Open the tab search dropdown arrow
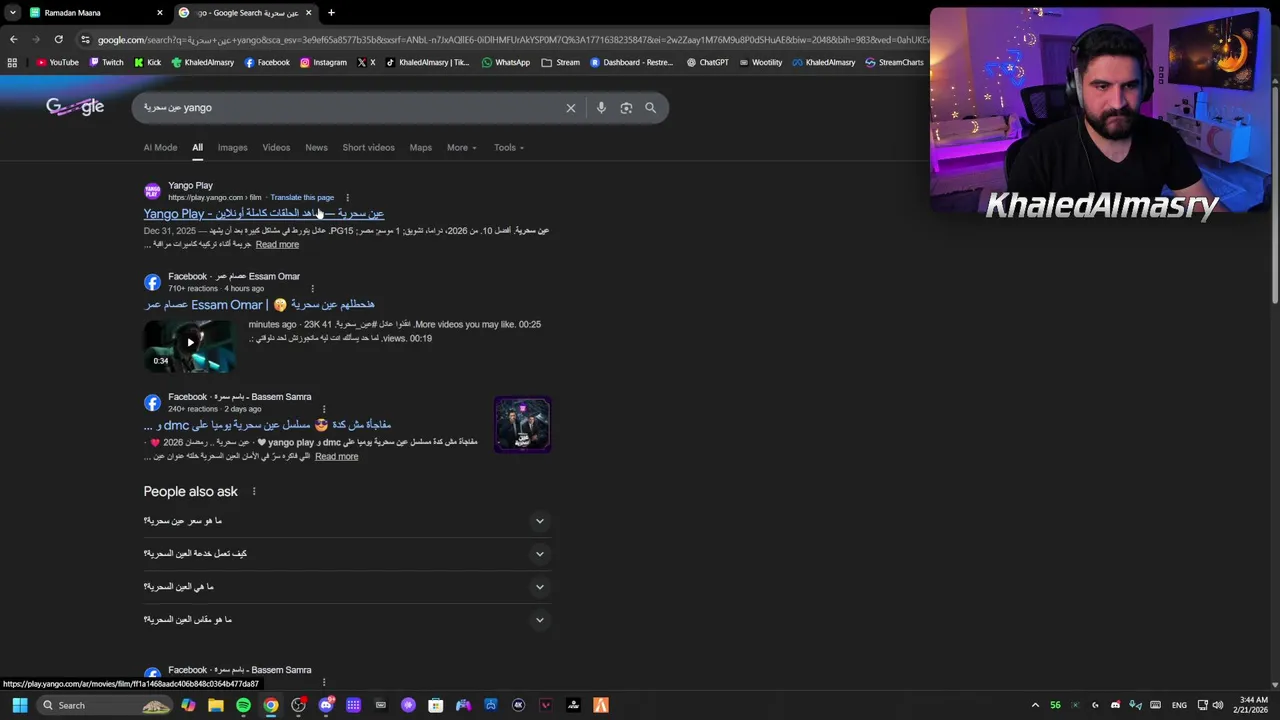The image size is (1280, 720). pos(13,13)
